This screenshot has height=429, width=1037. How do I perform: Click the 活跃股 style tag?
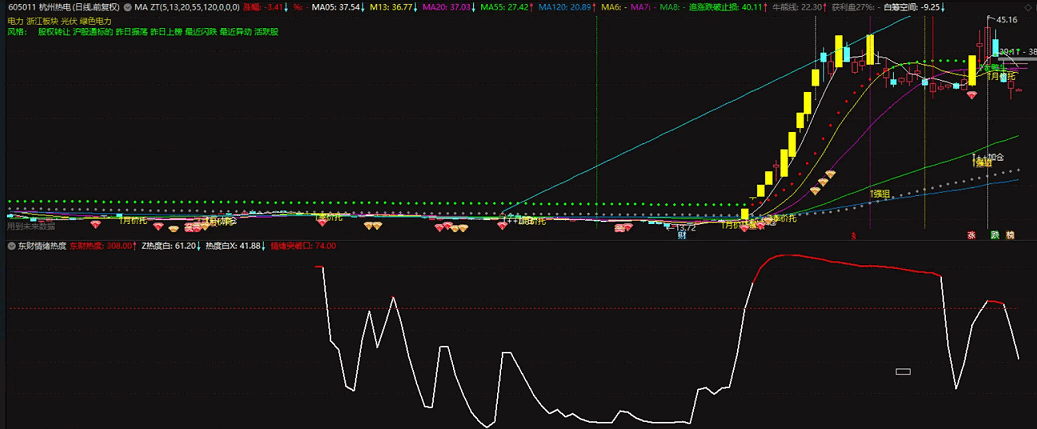(267, 31)
